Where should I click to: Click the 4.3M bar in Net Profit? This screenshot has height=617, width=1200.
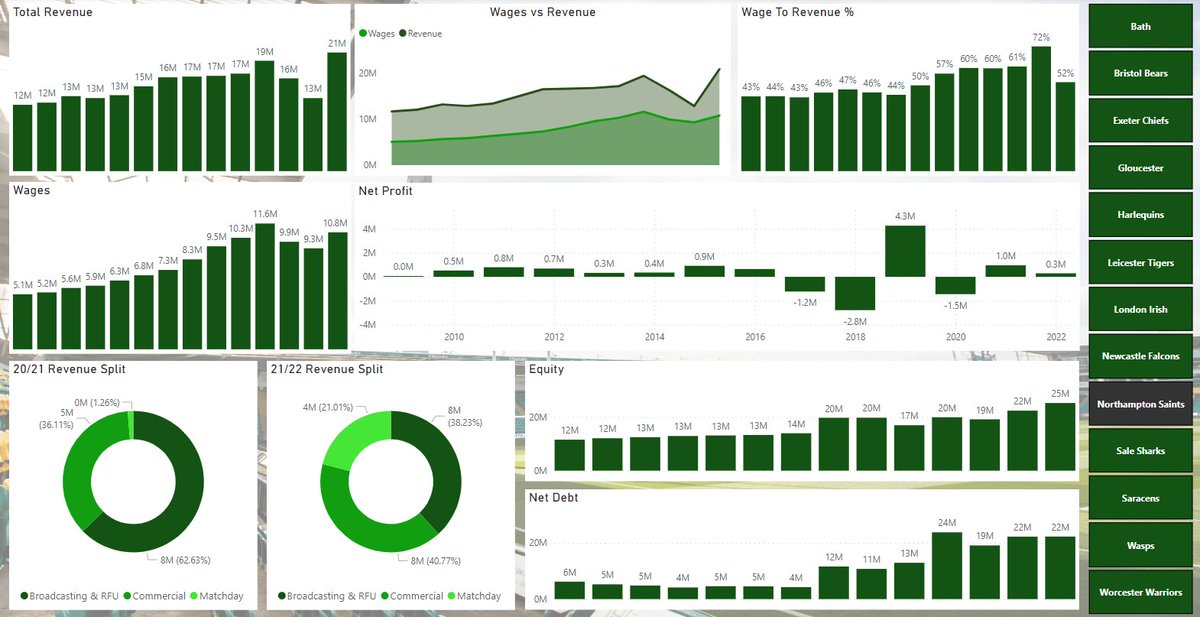pos(905,251)
